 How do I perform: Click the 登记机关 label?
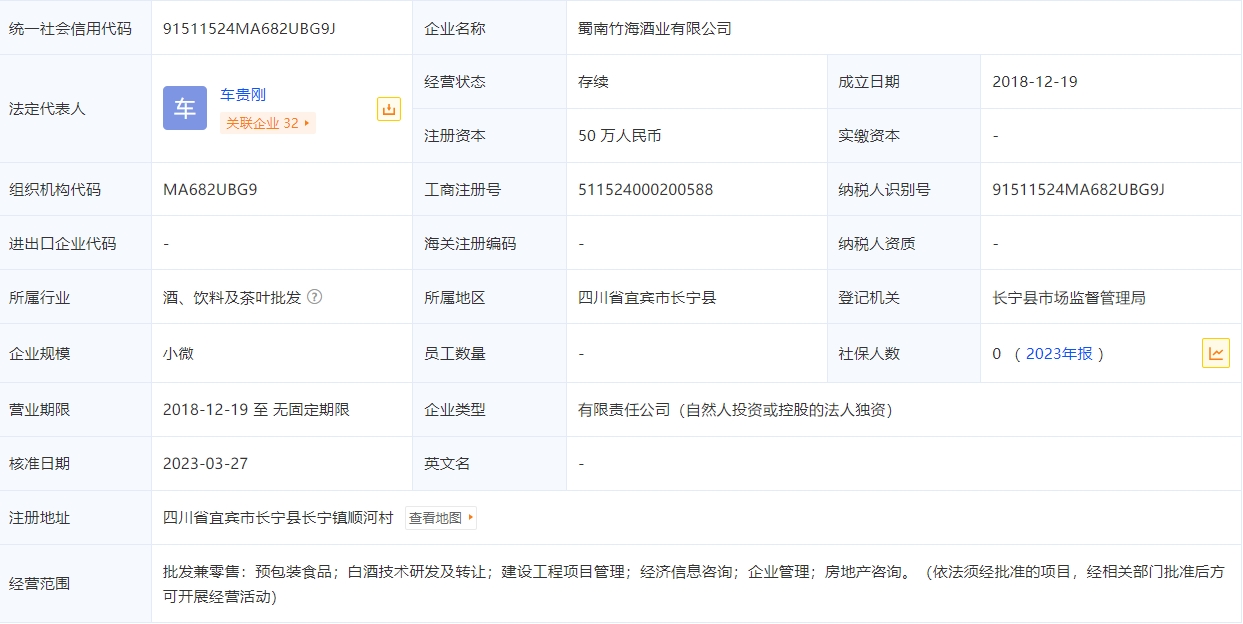869,297
